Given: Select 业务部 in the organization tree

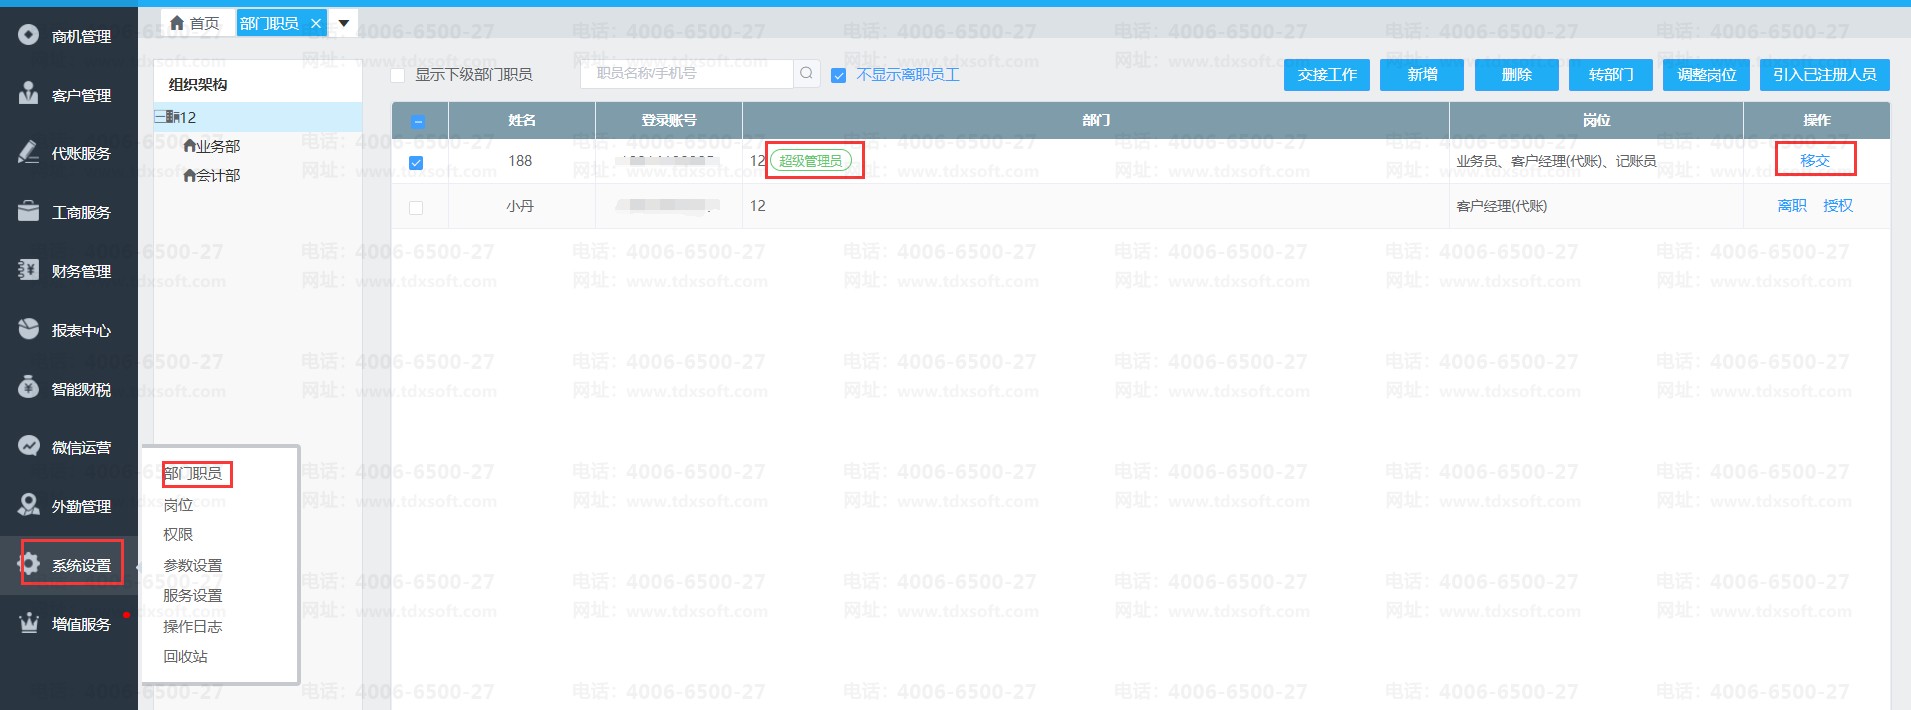Looking at the screenshot, I should coord(217,146).
